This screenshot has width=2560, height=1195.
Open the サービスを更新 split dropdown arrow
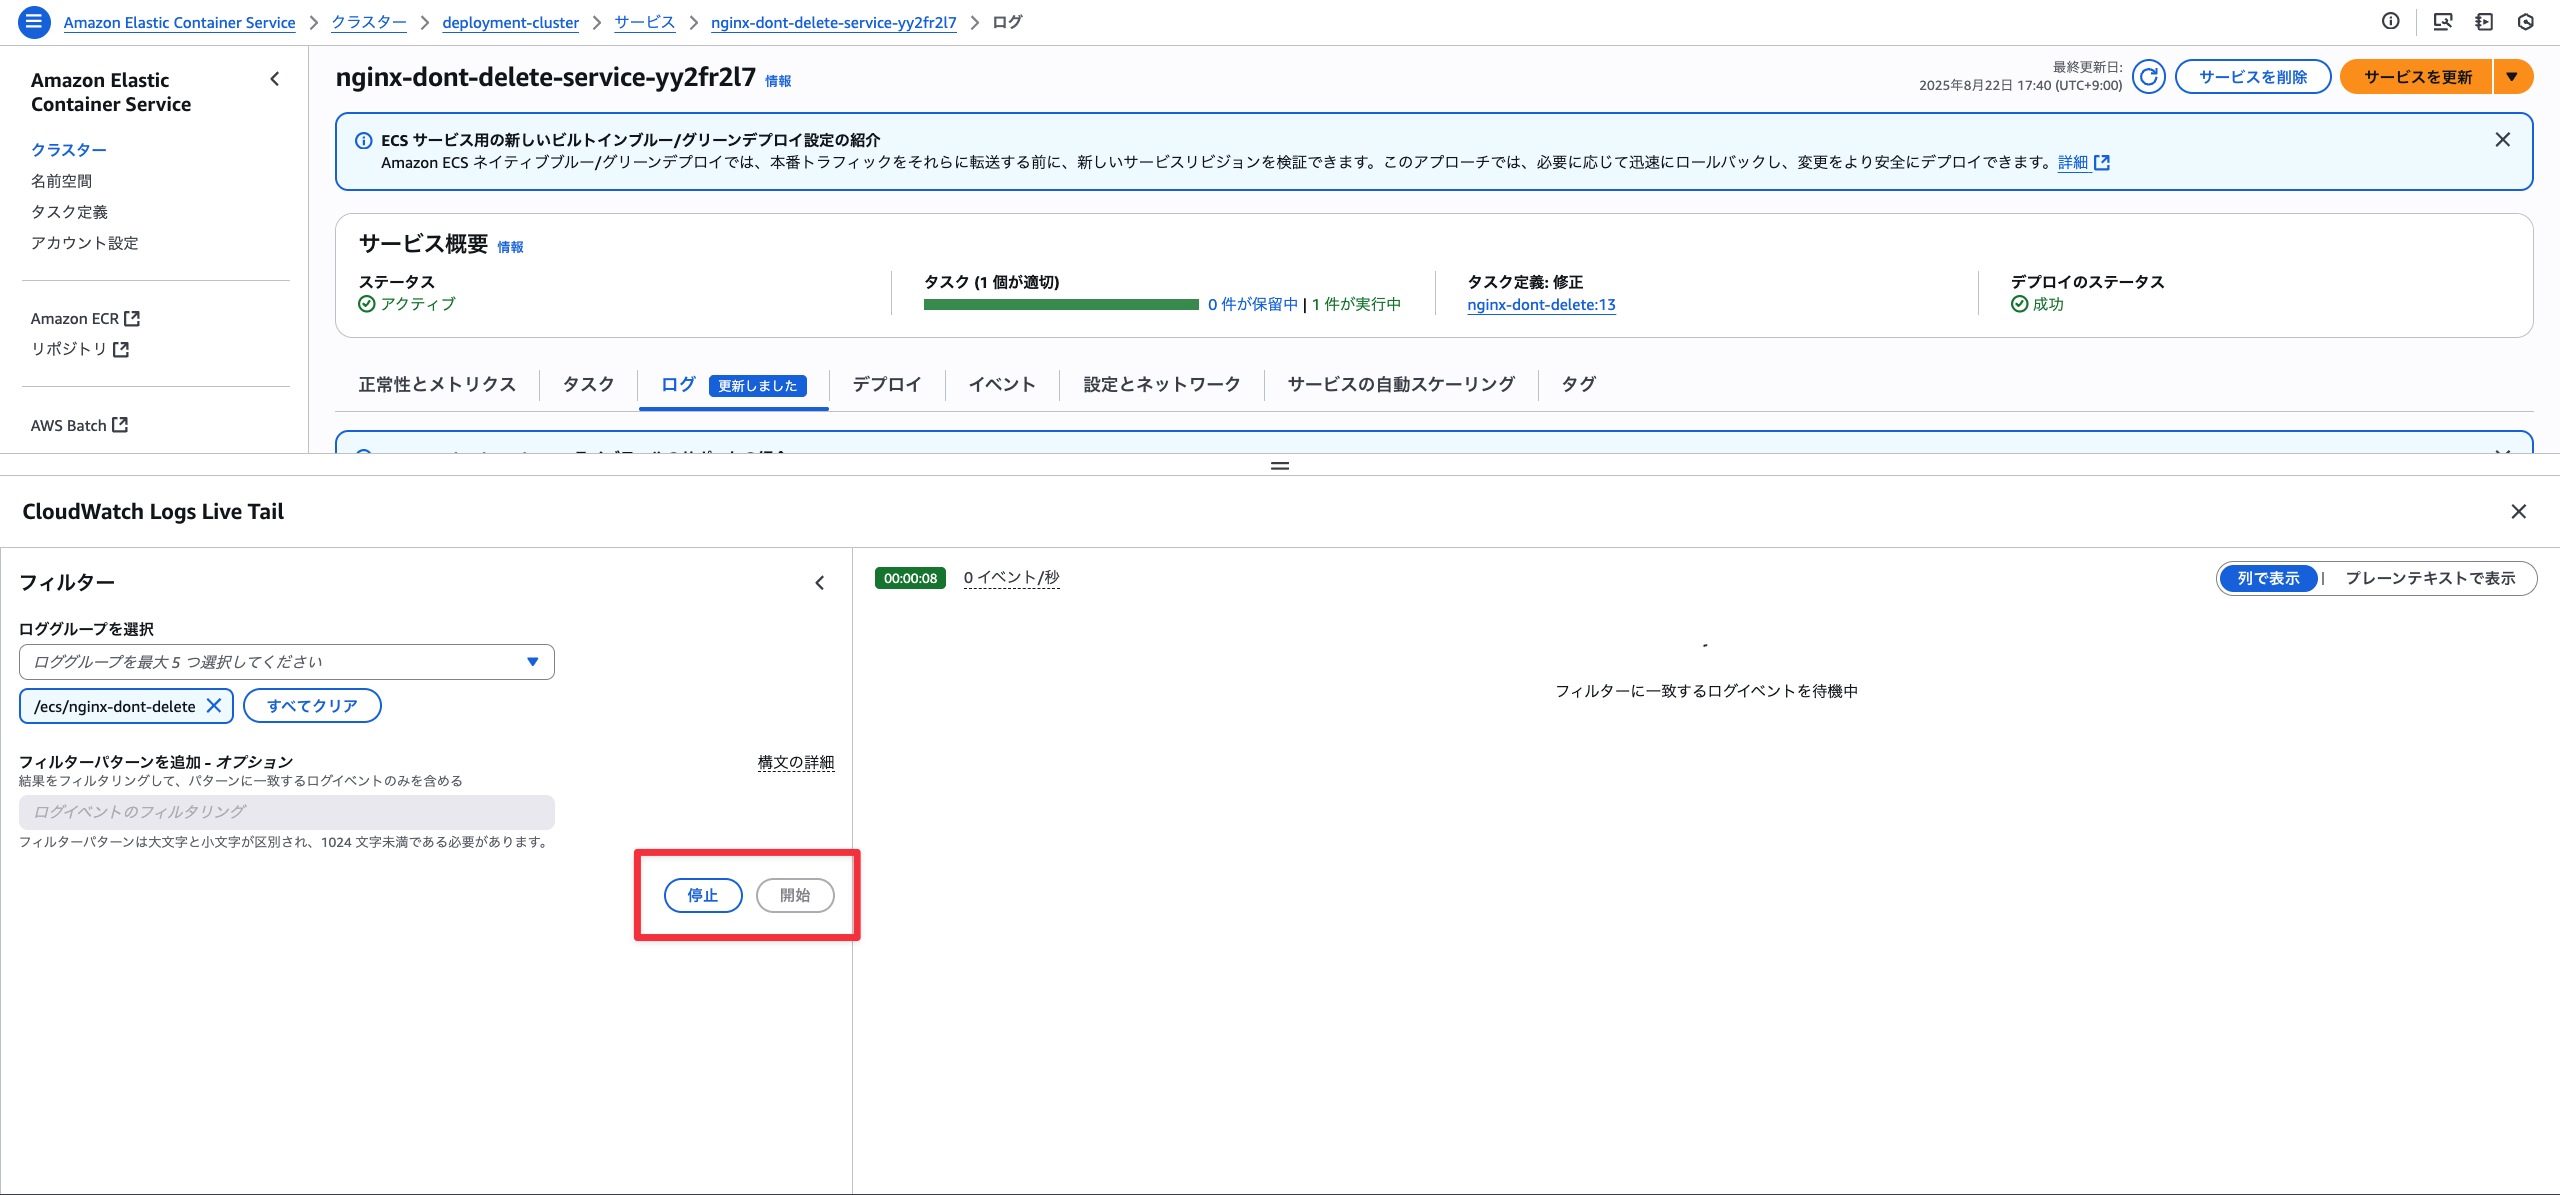point(2512,77)
